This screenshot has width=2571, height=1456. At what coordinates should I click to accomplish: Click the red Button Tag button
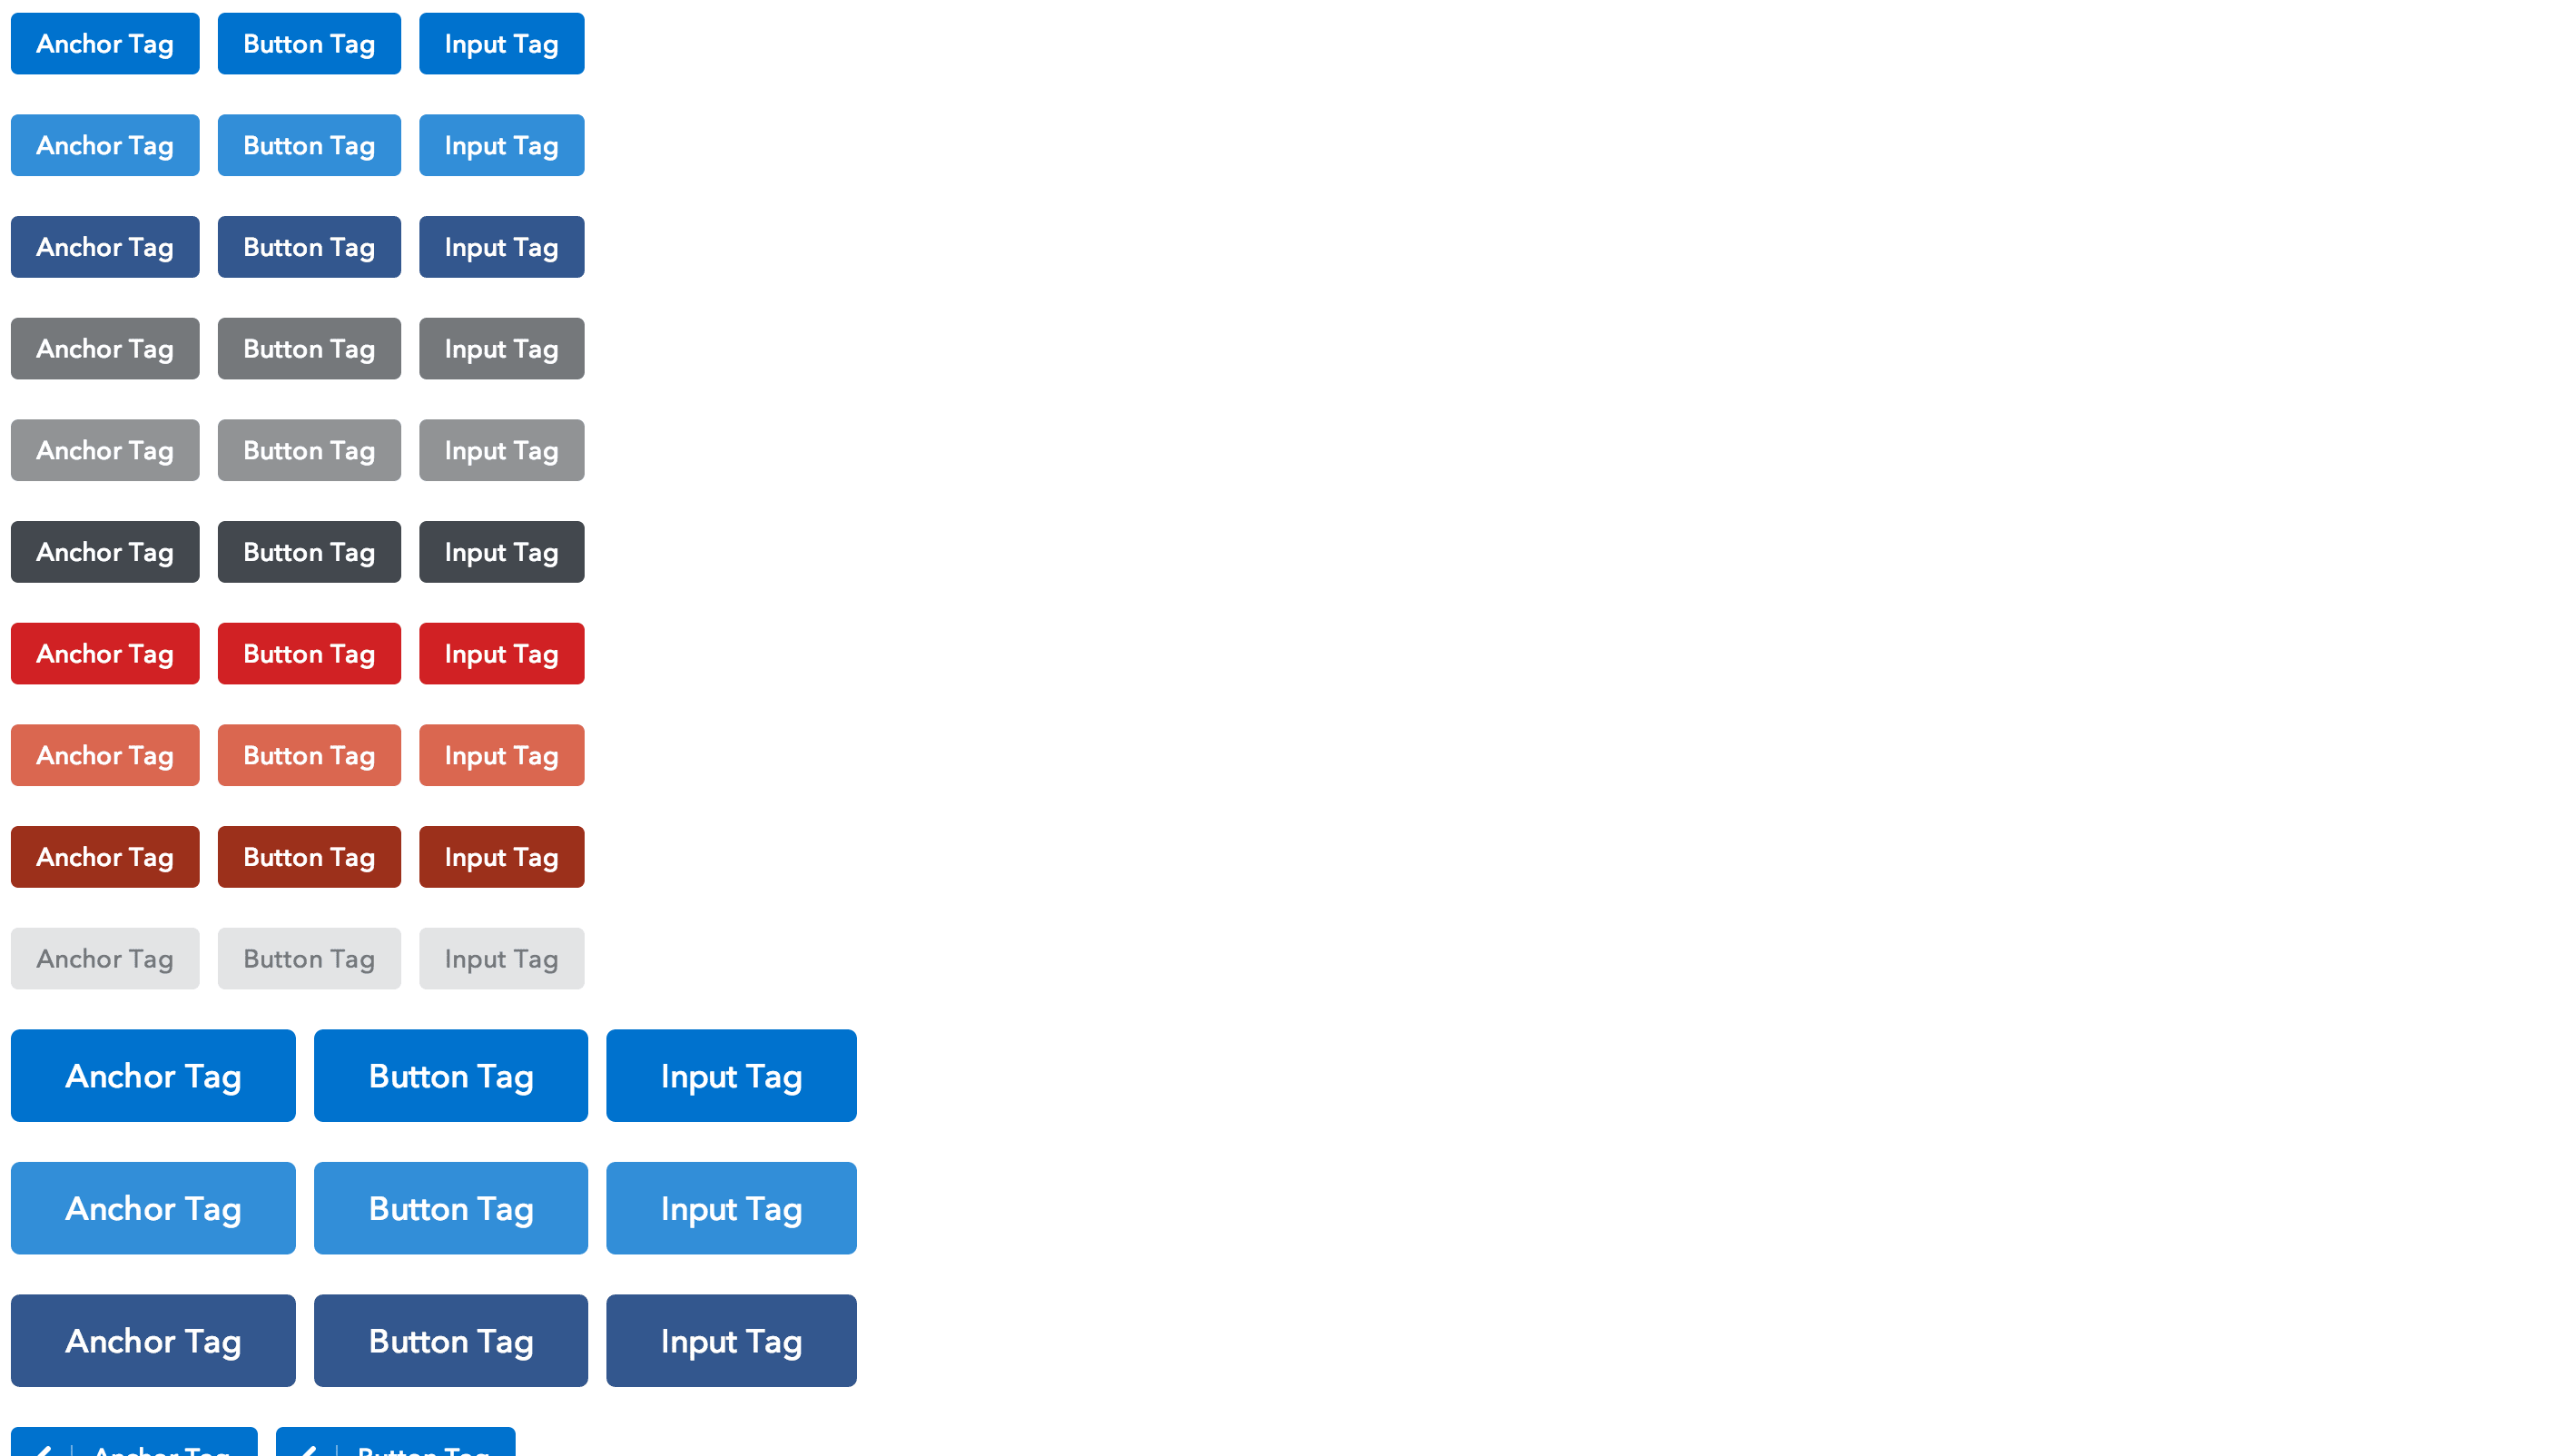tap(309, 653)
